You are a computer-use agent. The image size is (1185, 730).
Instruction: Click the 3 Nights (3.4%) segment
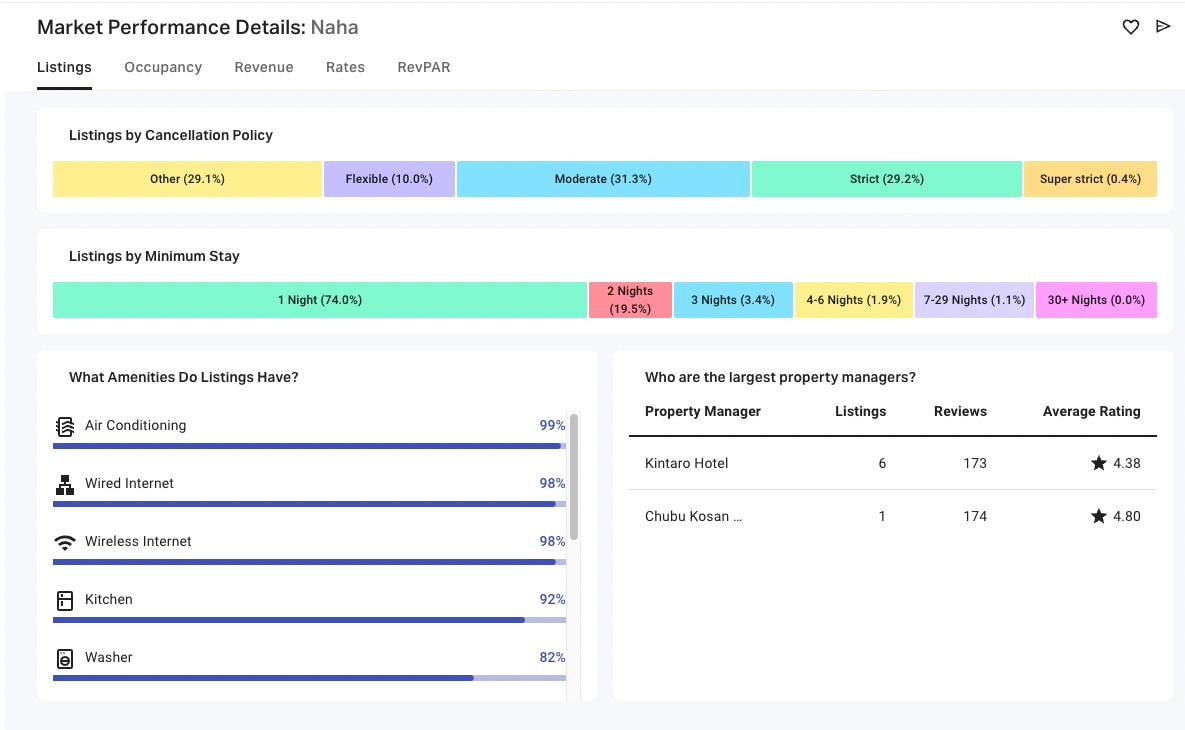pyautogui.click(x=733, y=300)
